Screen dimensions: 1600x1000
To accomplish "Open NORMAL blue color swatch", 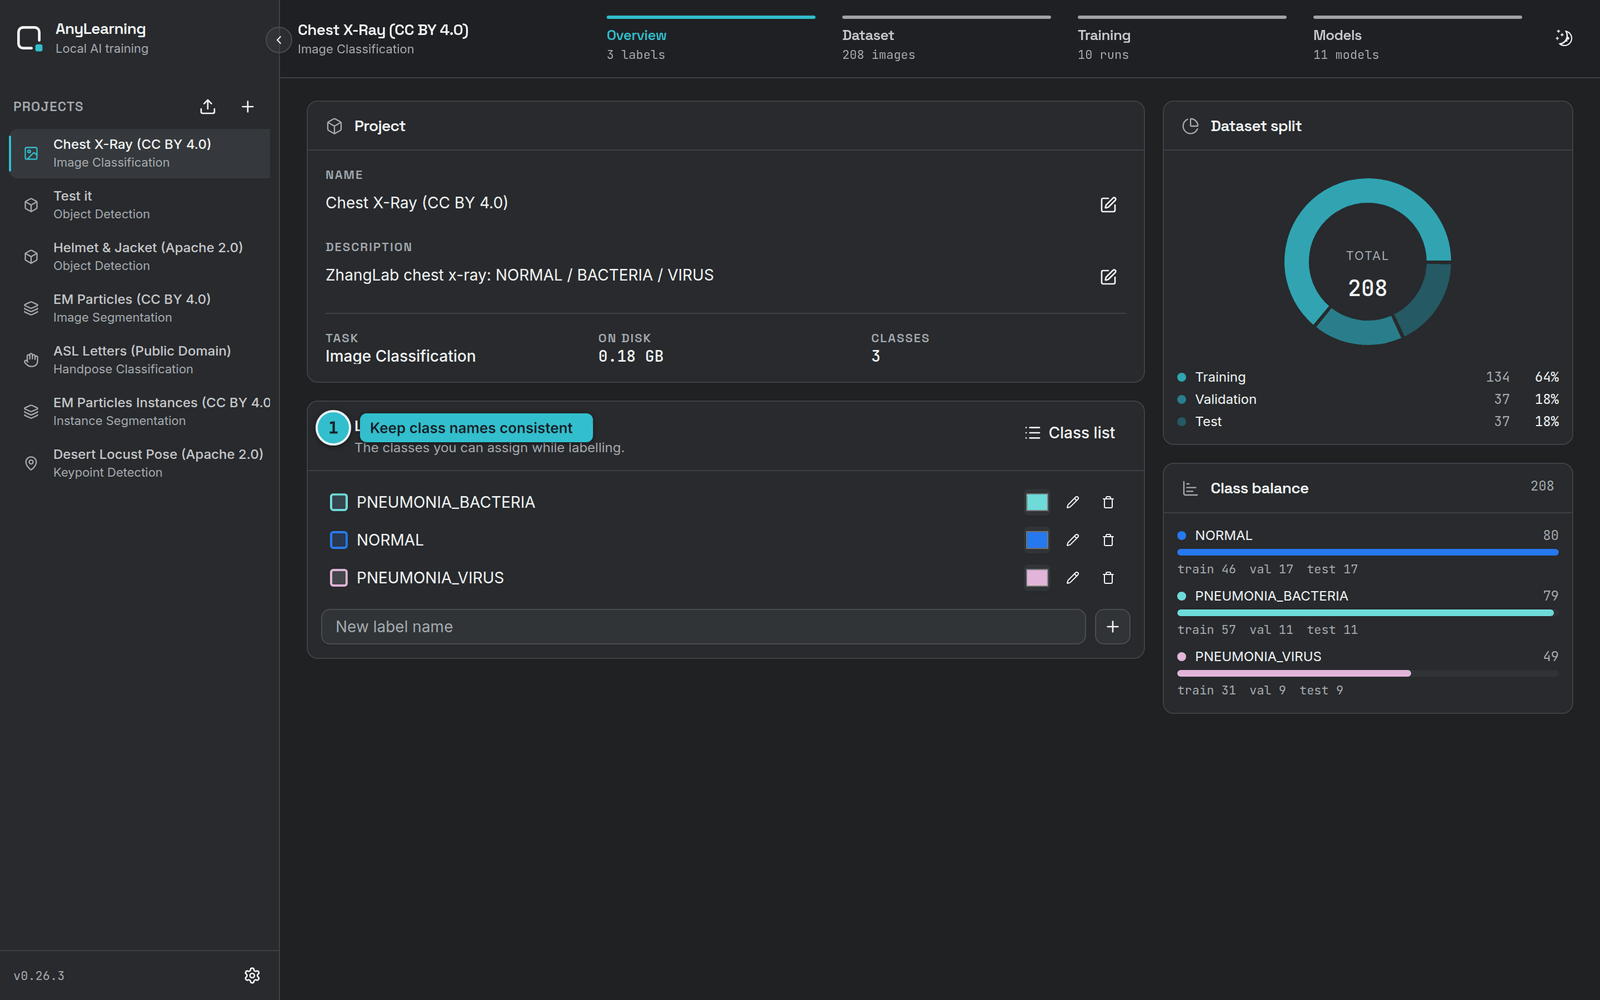I will [x=1037, y=540].
